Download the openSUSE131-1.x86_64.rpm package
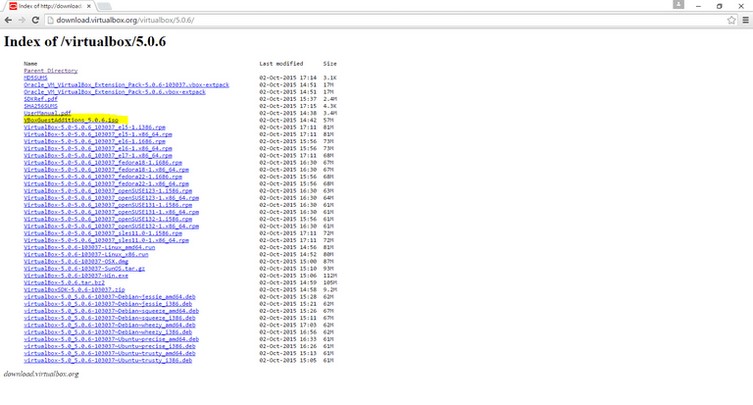Image resolution: width=753 pixels, height=405 pixels. pyautogui.click(x=111, y=211)
